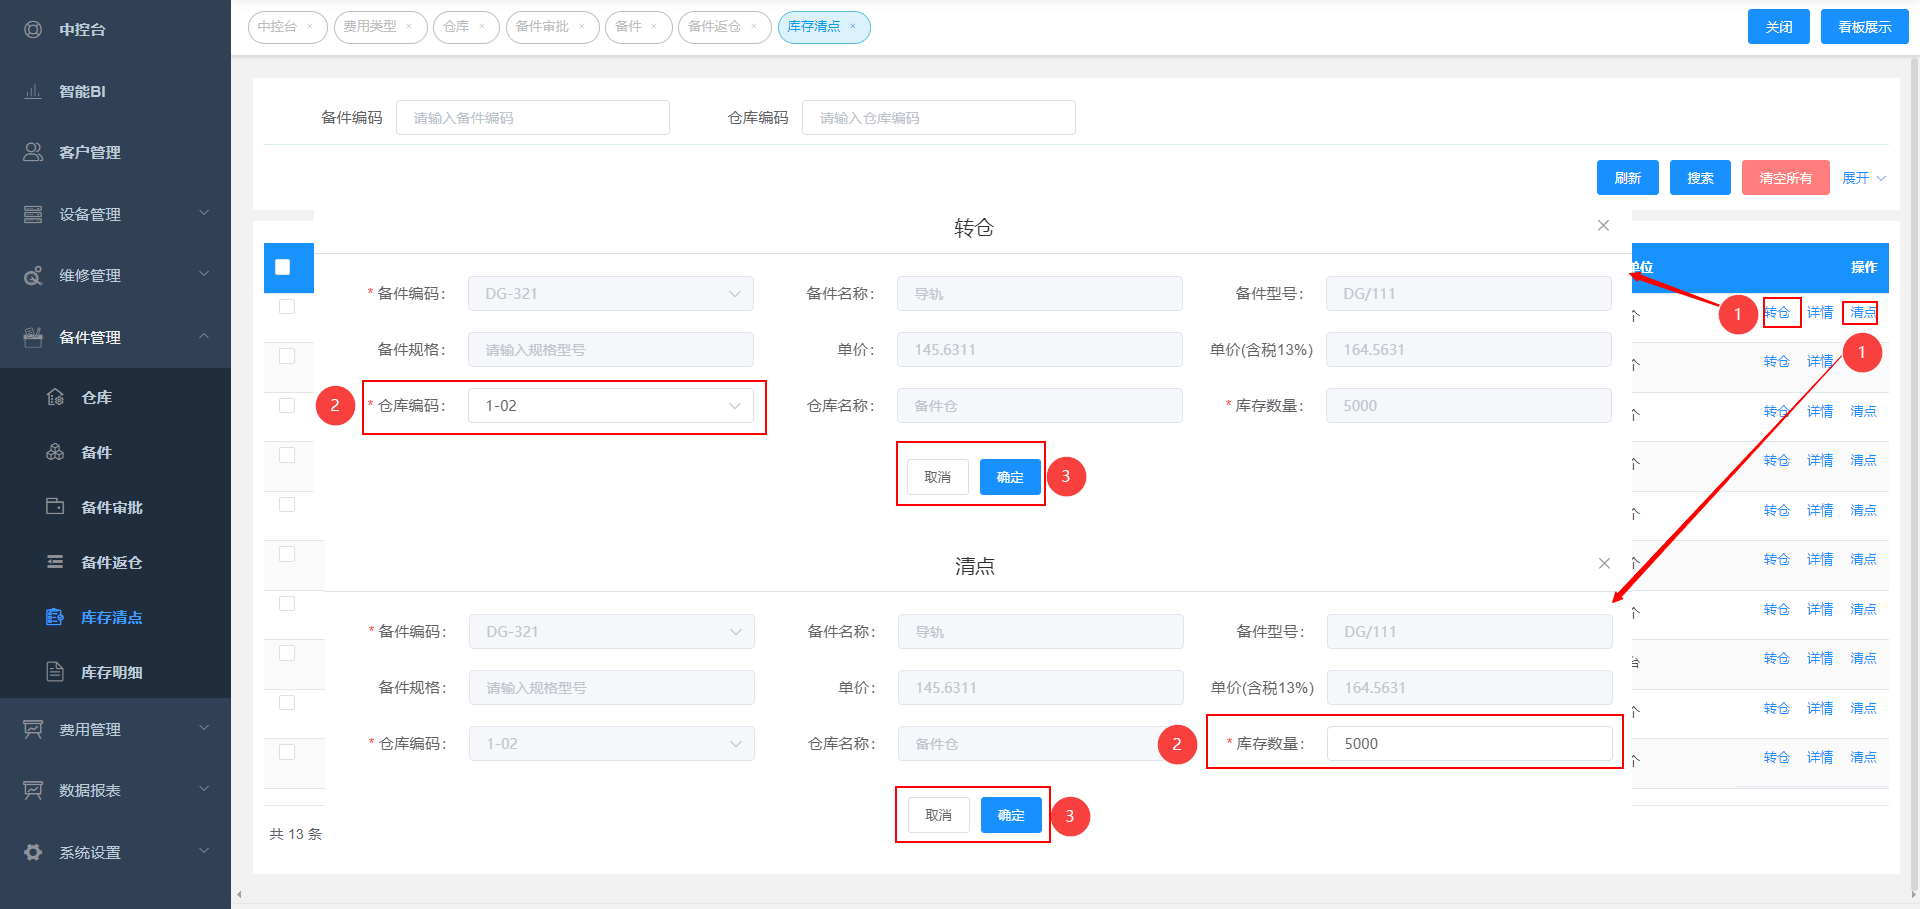Click the 库存明细 document icon
The height and width of the screenshot is (909, 1920).
(56, 672)
